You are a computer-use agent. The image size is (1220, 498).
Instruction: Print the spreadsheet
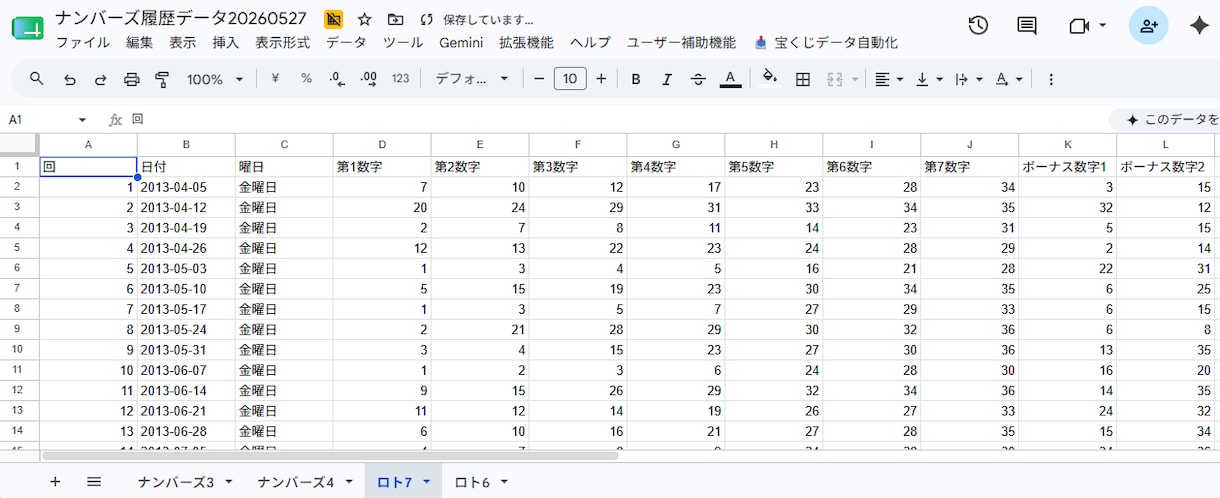coord(131,79)
